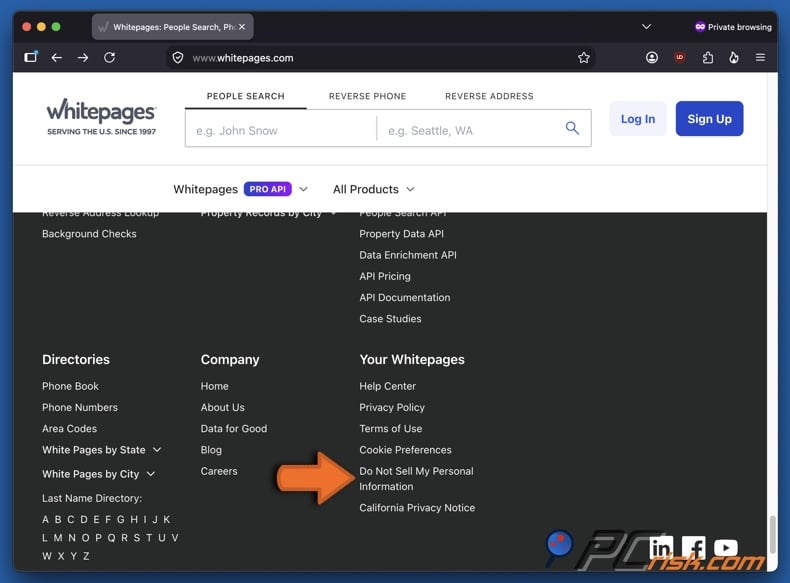
Task: Open the Blog link
Action: [211, 449]
